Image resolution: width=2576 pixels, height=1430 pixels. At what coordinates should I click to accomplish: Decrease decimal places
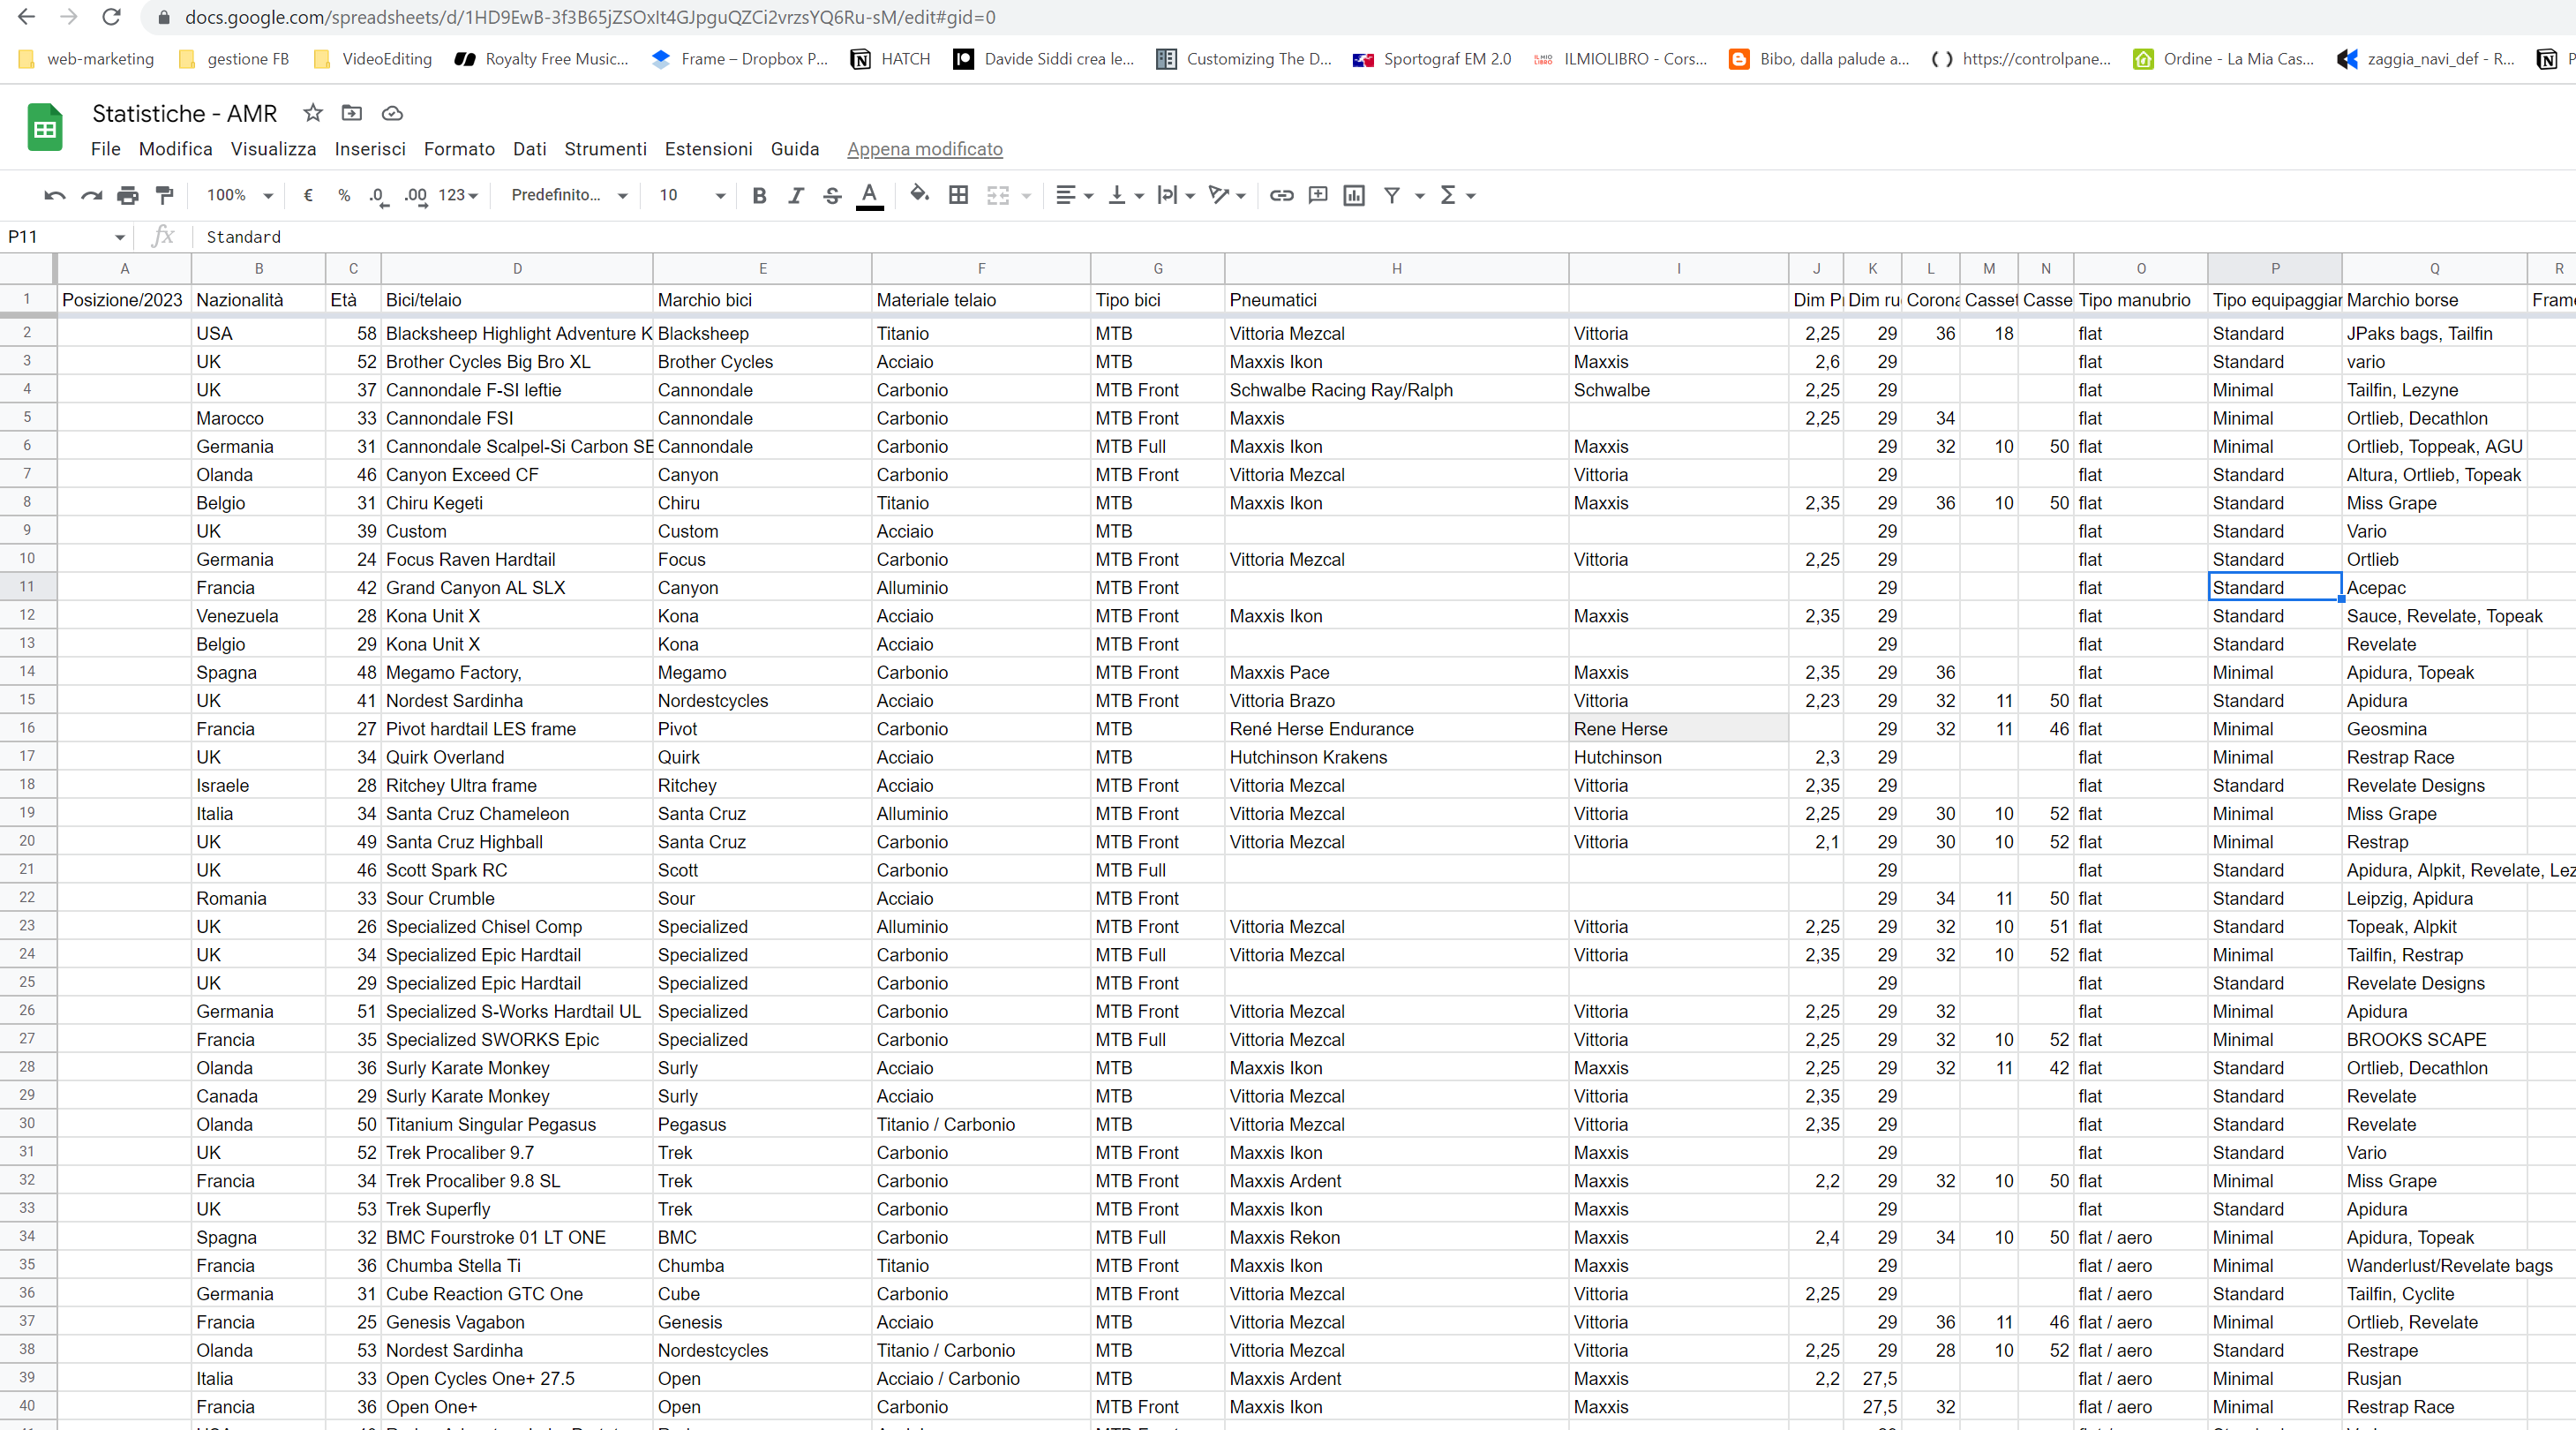pos(377,196)
